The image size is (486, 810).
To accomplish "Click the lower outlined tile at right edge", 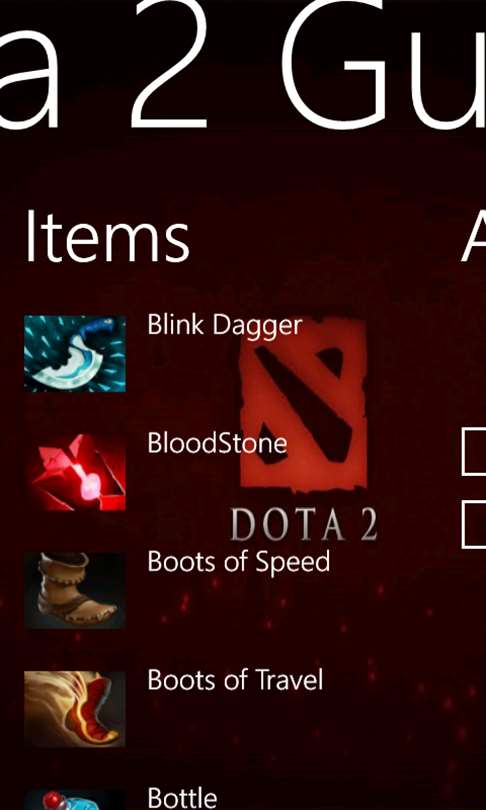I will click(x=474, y=525).
